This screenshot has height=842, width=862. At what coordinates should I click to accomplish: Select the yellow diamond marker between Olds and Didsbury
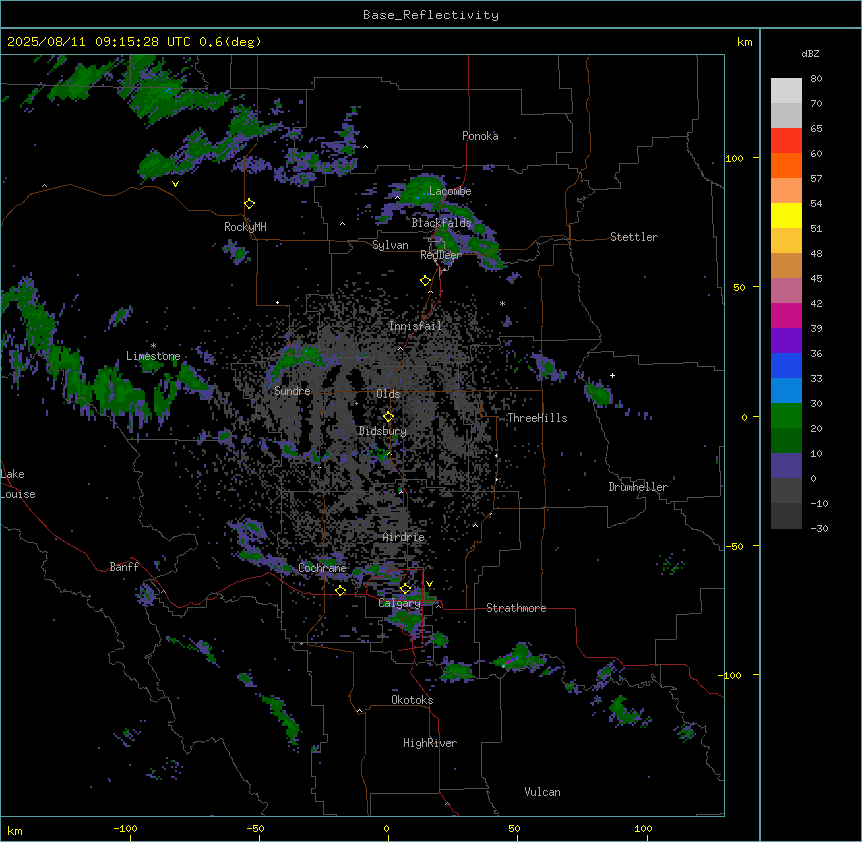[389, 416]
